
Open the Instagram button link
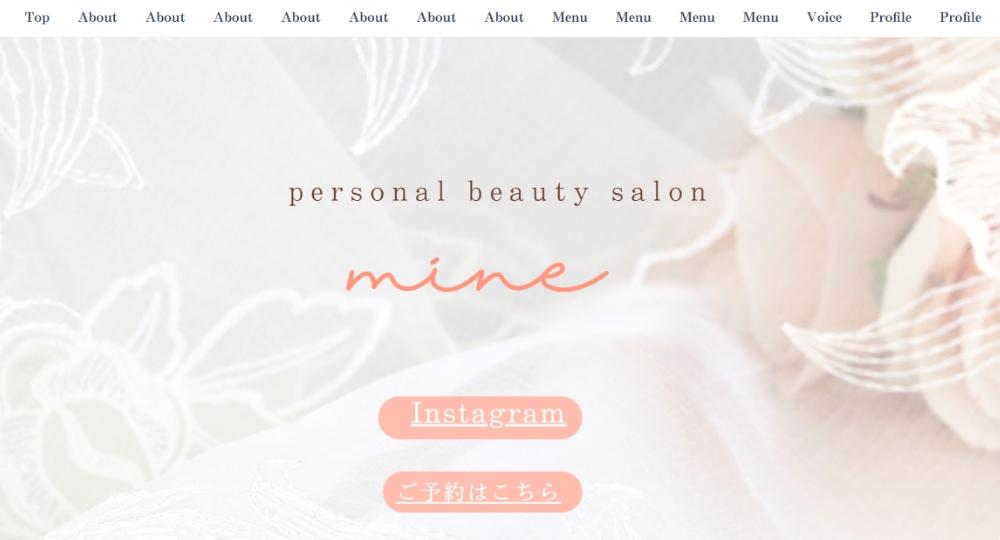[480, 417]
